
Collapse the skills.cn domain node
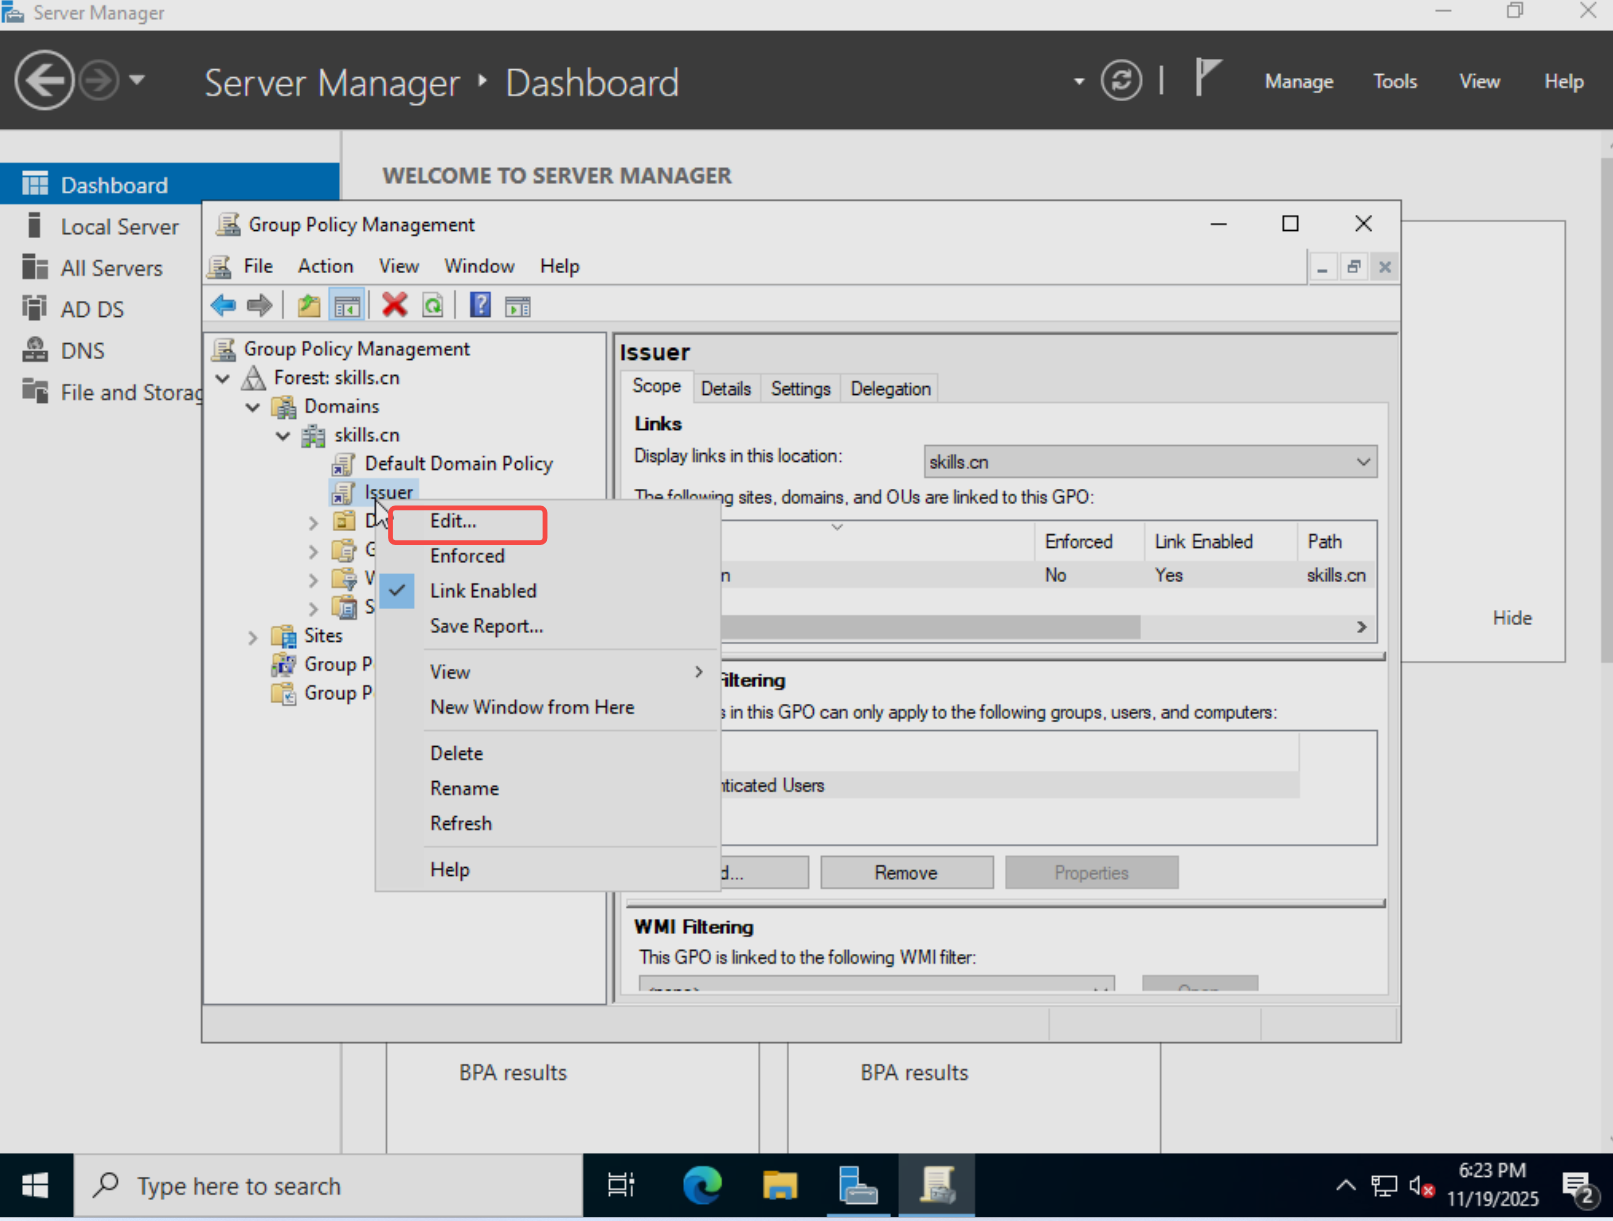(x=283, y=436)
